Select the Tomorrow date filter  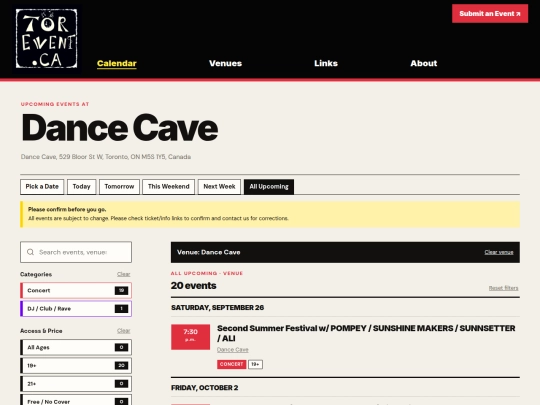point(119,187)
